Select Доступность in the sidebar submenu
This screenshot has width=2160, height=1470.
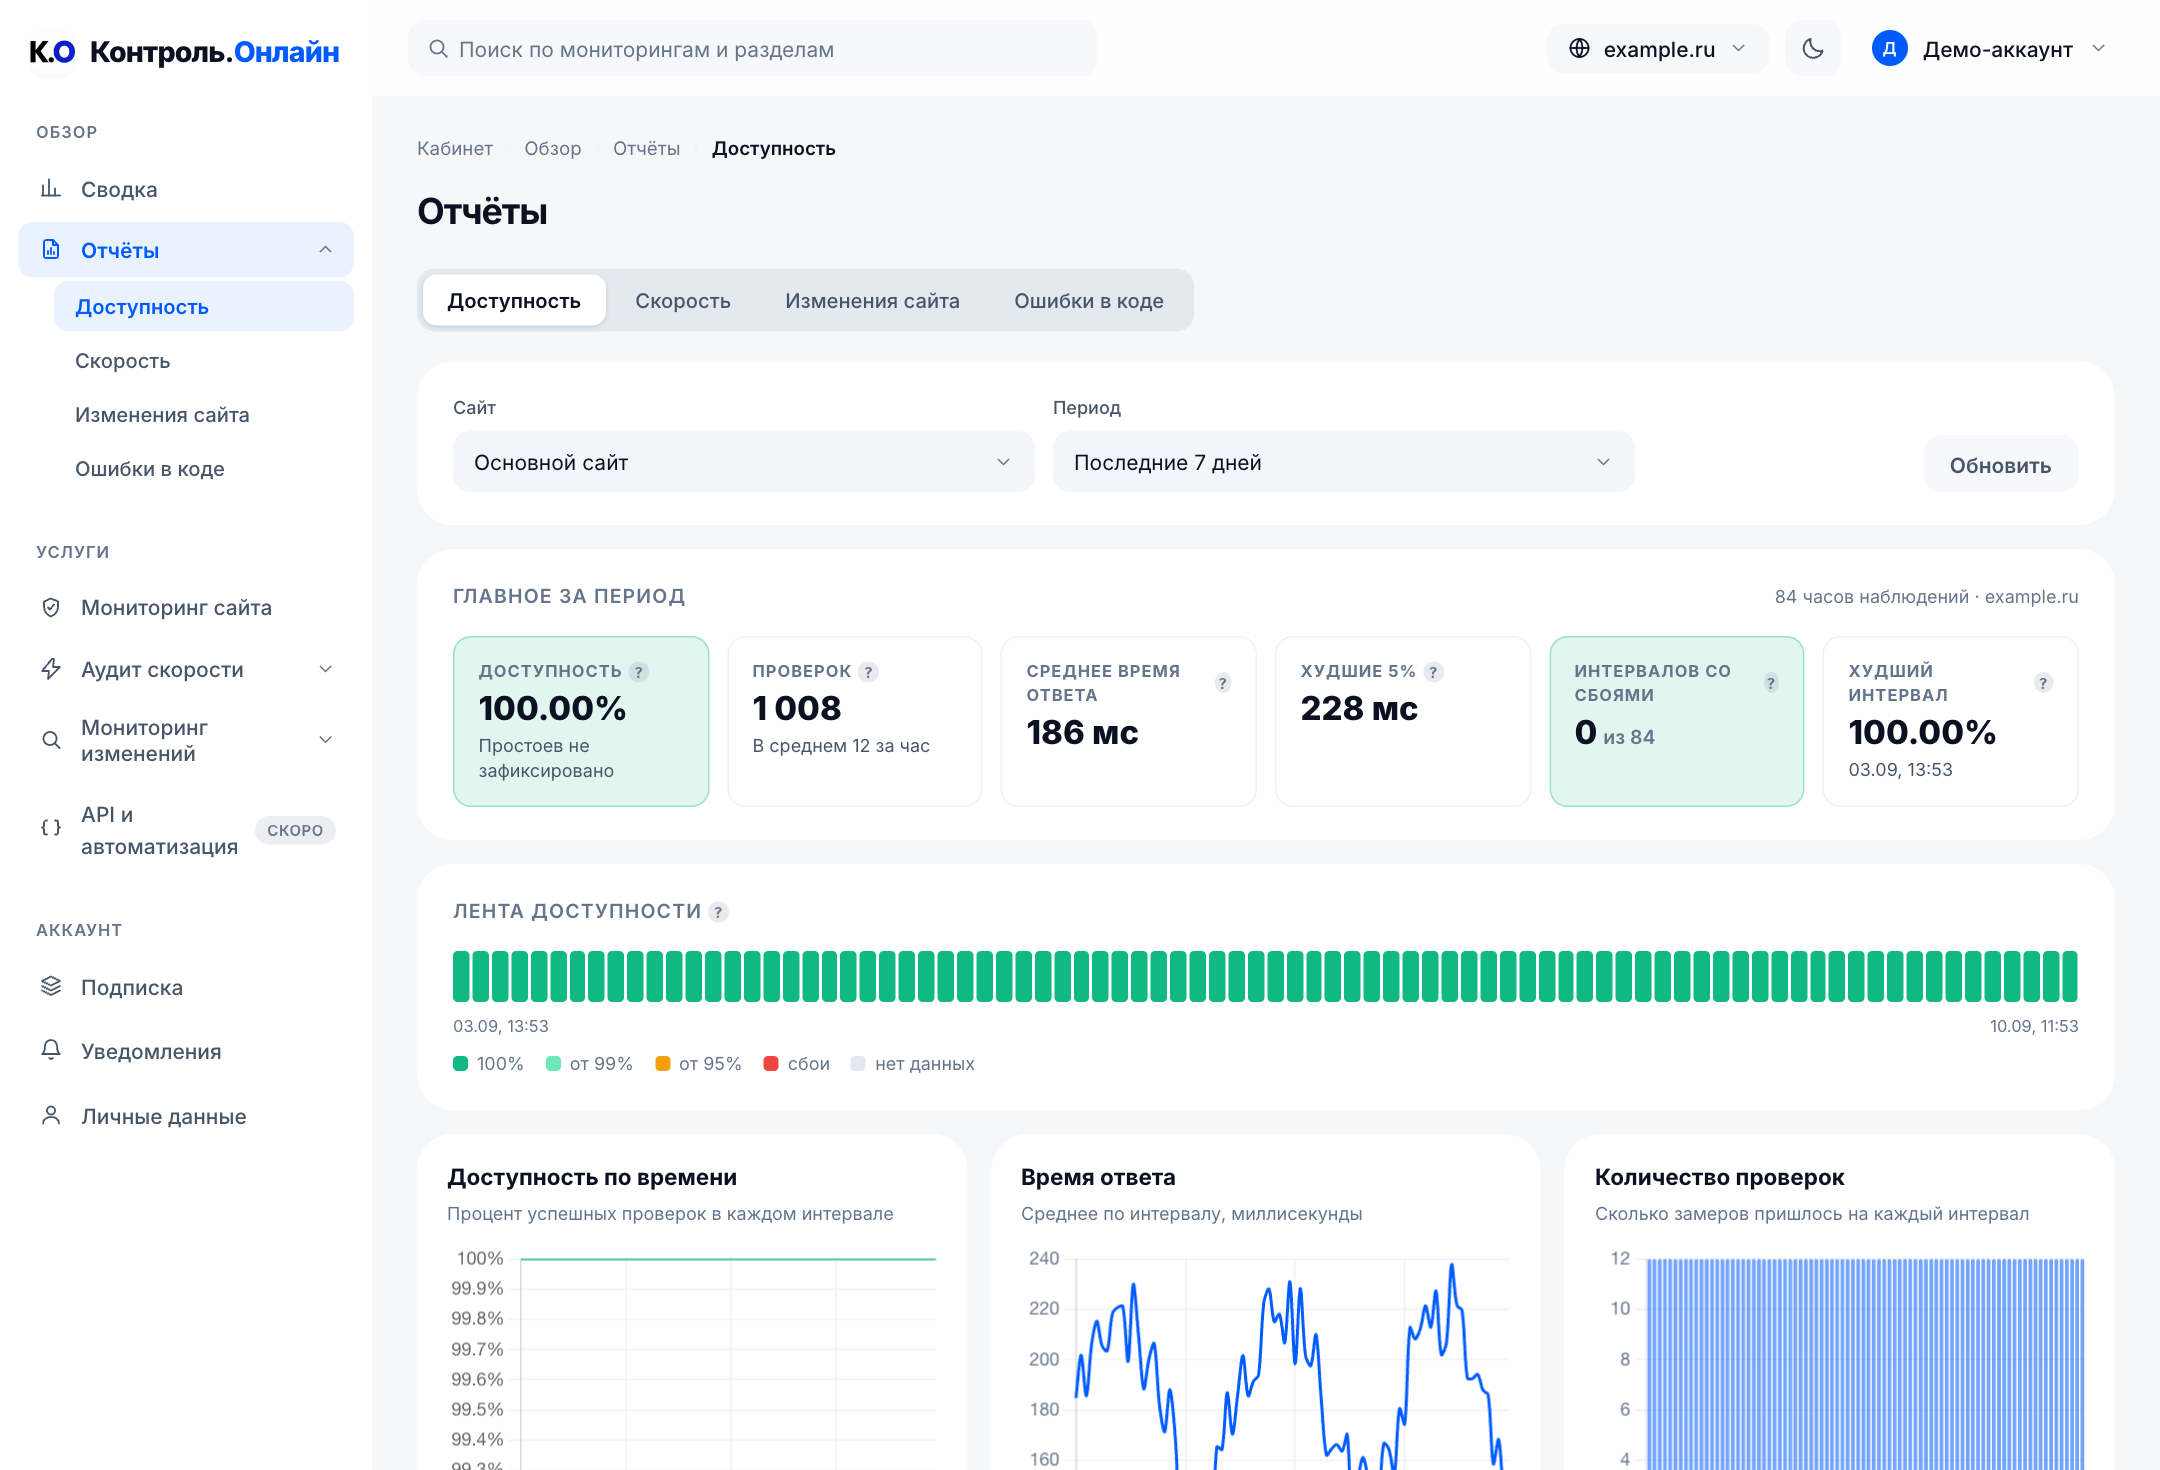[x=204, y=306]
